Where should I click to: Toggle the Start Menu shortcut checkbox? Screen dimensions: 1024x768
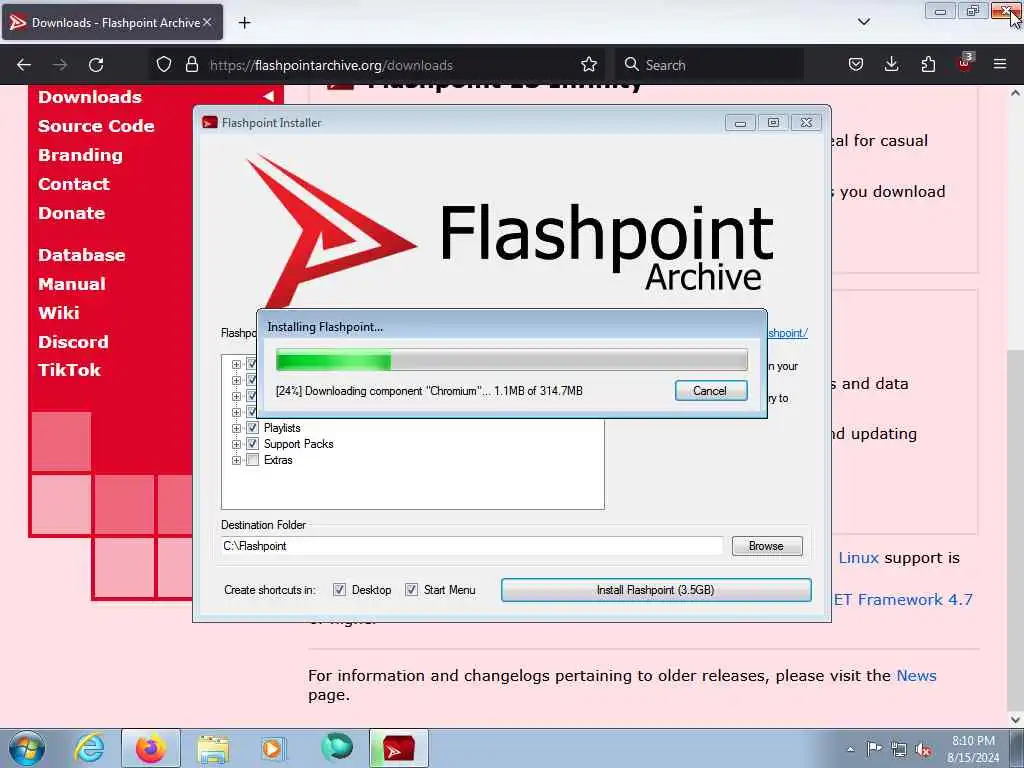point(411,590)
